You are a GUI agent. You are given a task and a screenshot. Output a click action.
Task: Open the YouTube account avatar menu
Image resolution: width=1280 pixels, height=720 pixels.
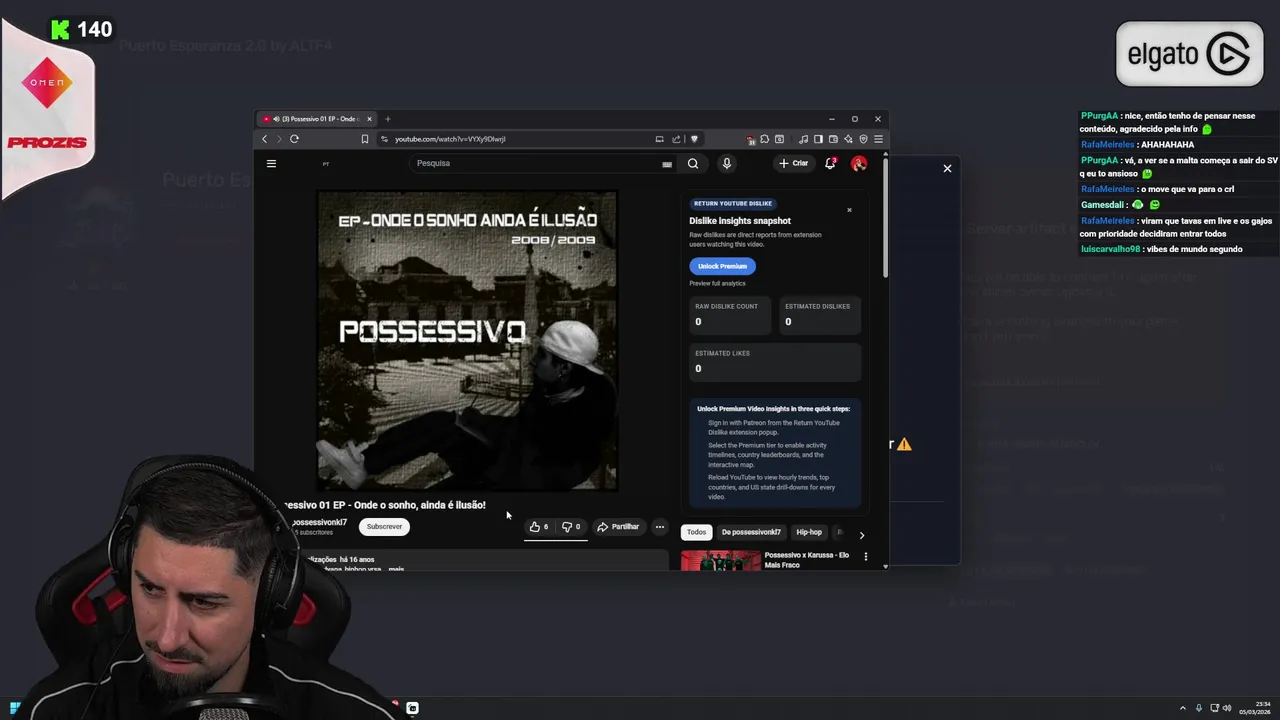[x=859, y=163]
